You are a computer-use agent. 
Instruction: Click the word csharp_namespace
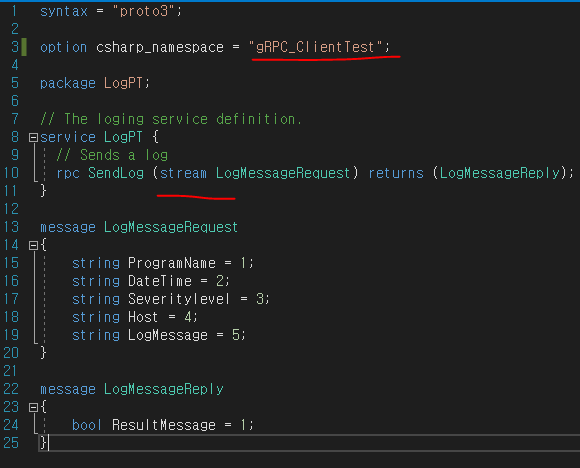coord(160,47)
